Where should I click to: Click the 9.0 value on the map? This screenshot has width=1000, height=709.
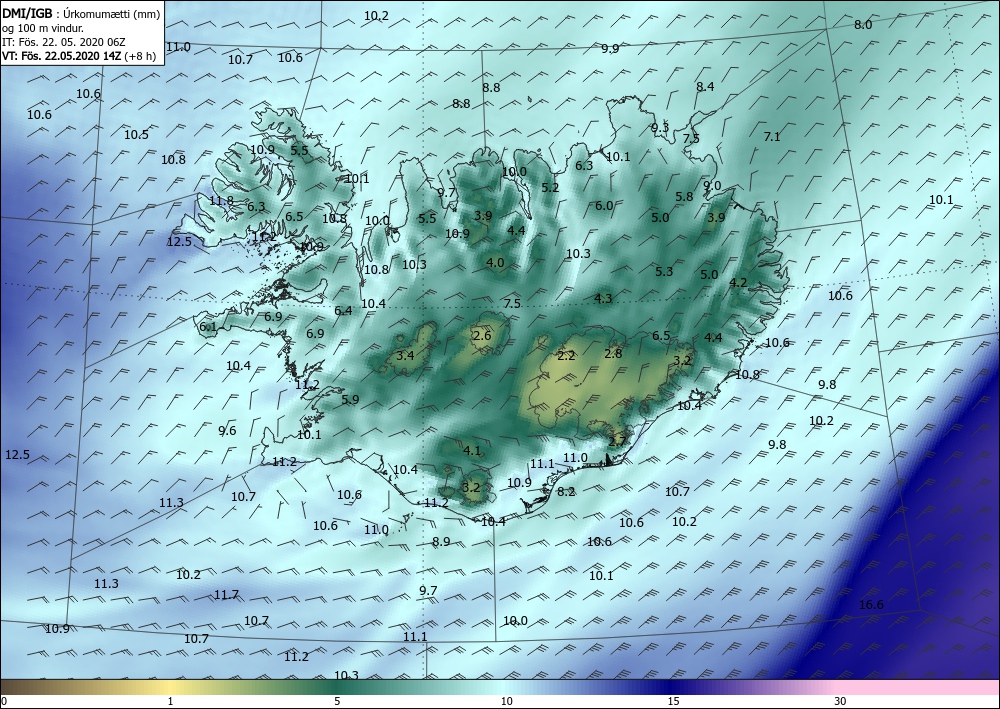tap(712, 186)
